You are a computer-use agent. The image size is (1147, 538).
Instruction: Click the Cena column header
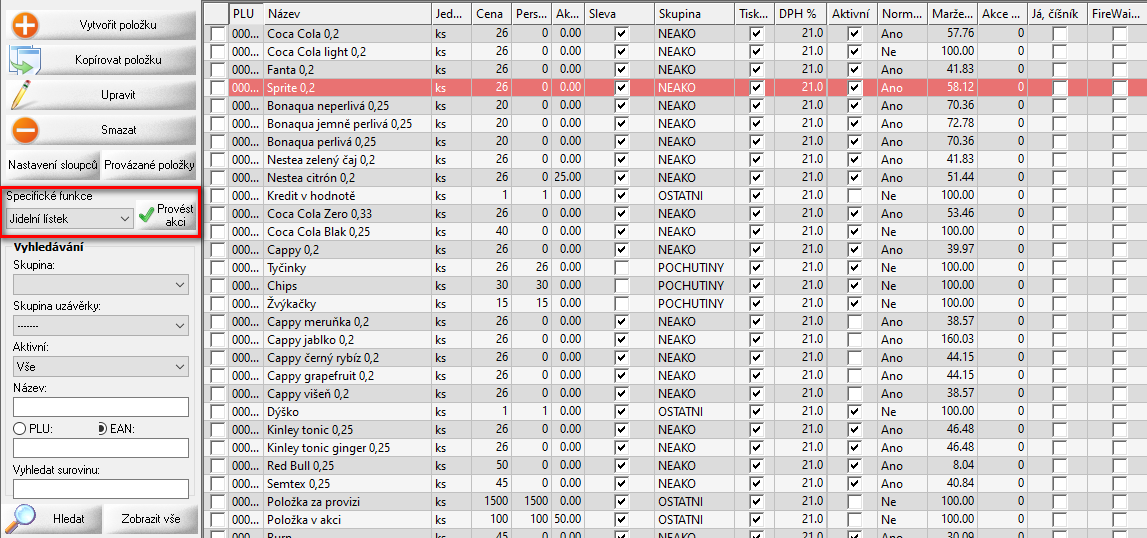[x=490, y=14]
